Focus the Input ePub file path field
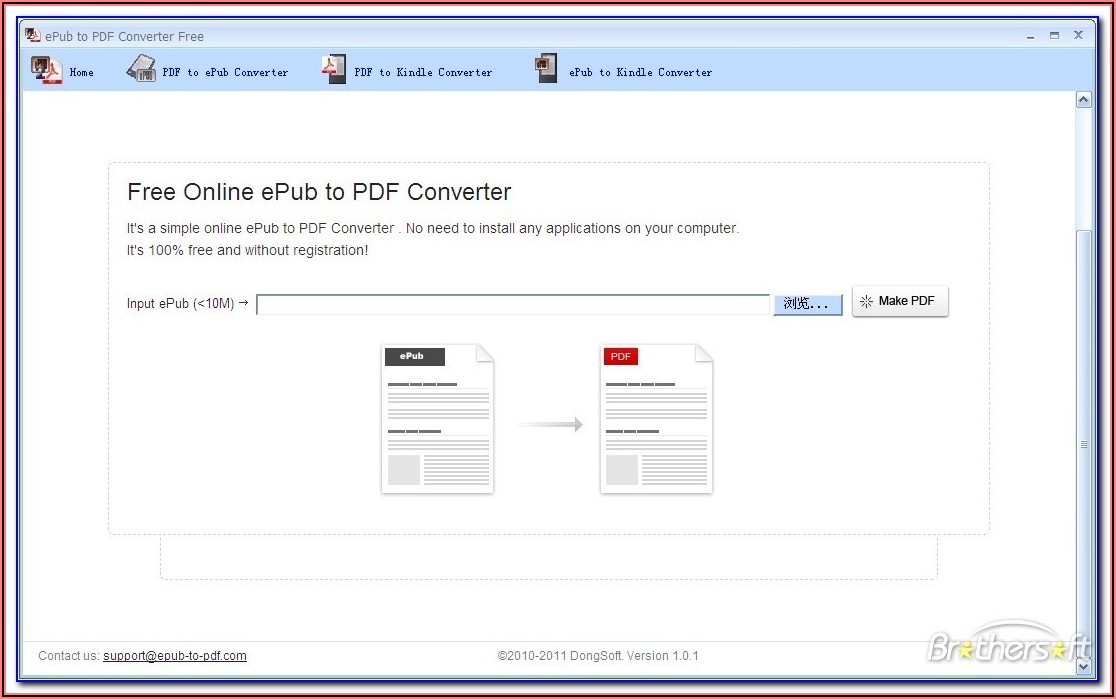Screen dimensions: 1116x699 pyautogui.click(x=513, y=304)
